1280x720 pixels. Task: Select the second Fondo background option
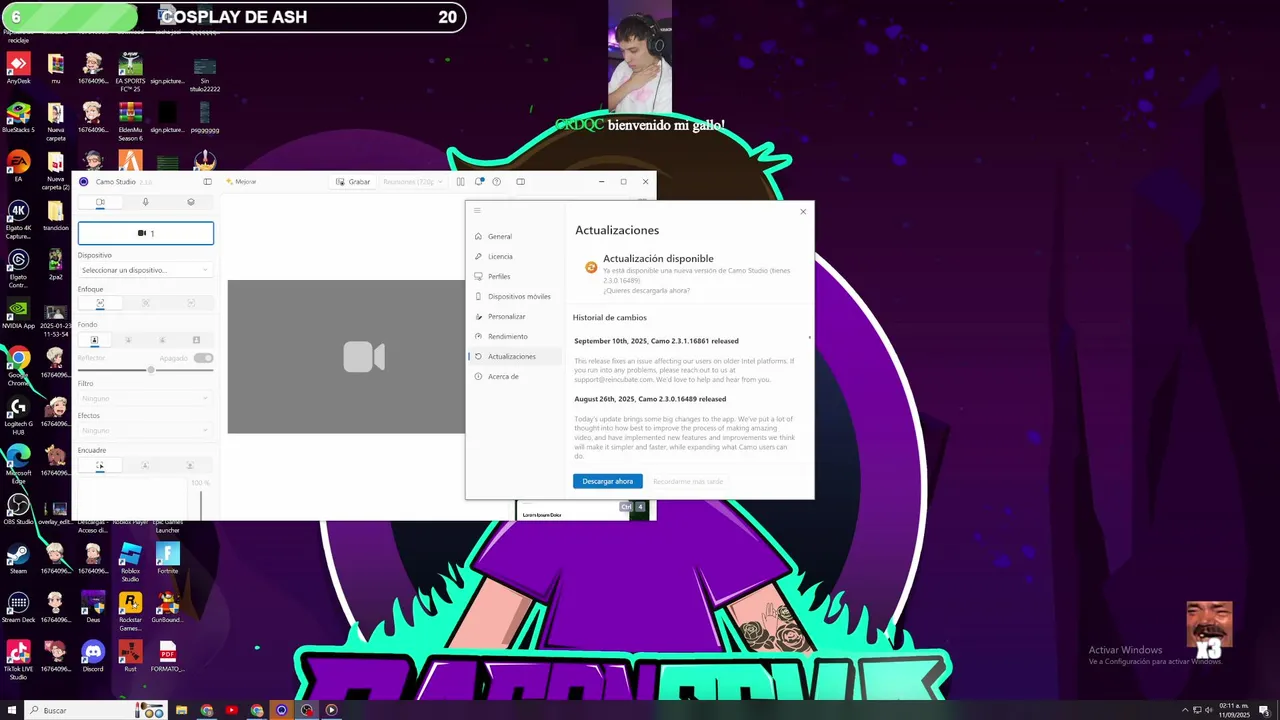(x=128, y=340)
